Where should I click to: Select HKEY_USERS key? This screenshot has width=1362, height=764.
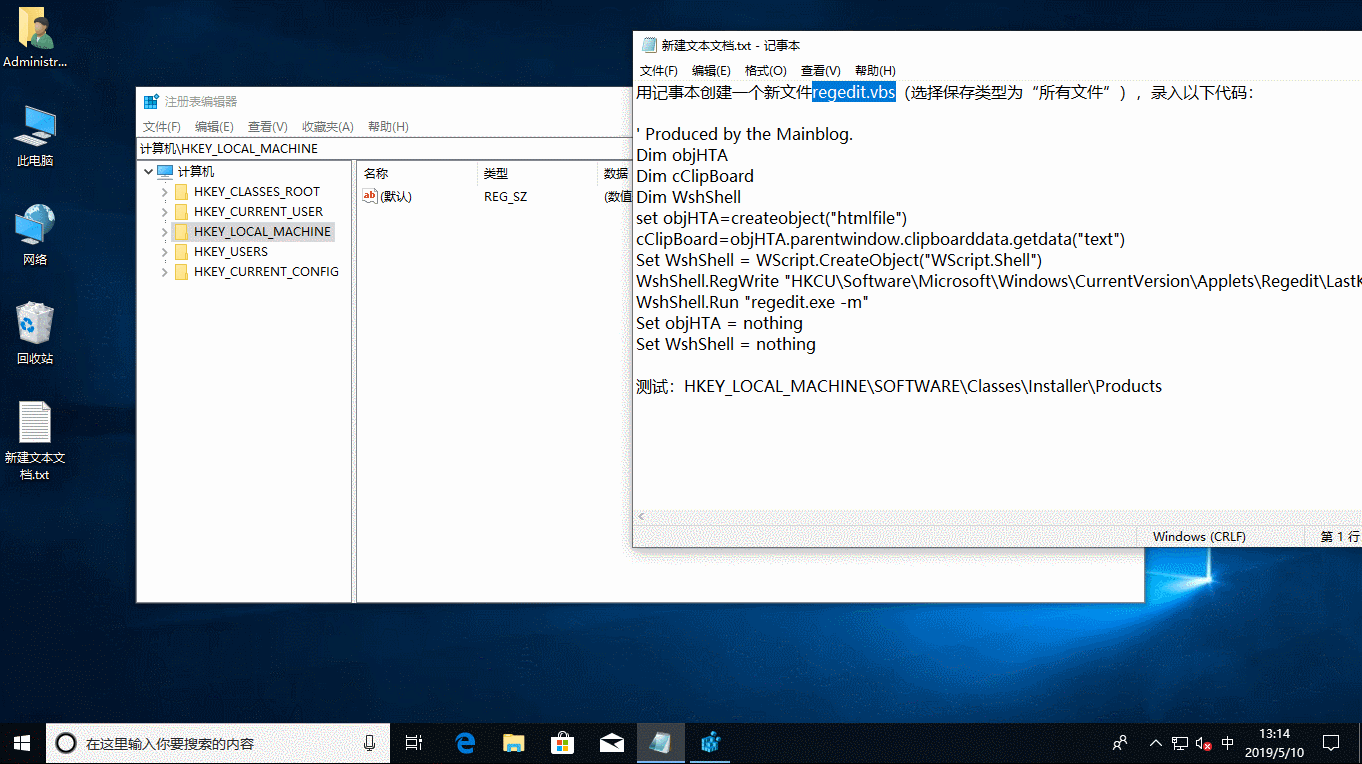click(231, 251)
